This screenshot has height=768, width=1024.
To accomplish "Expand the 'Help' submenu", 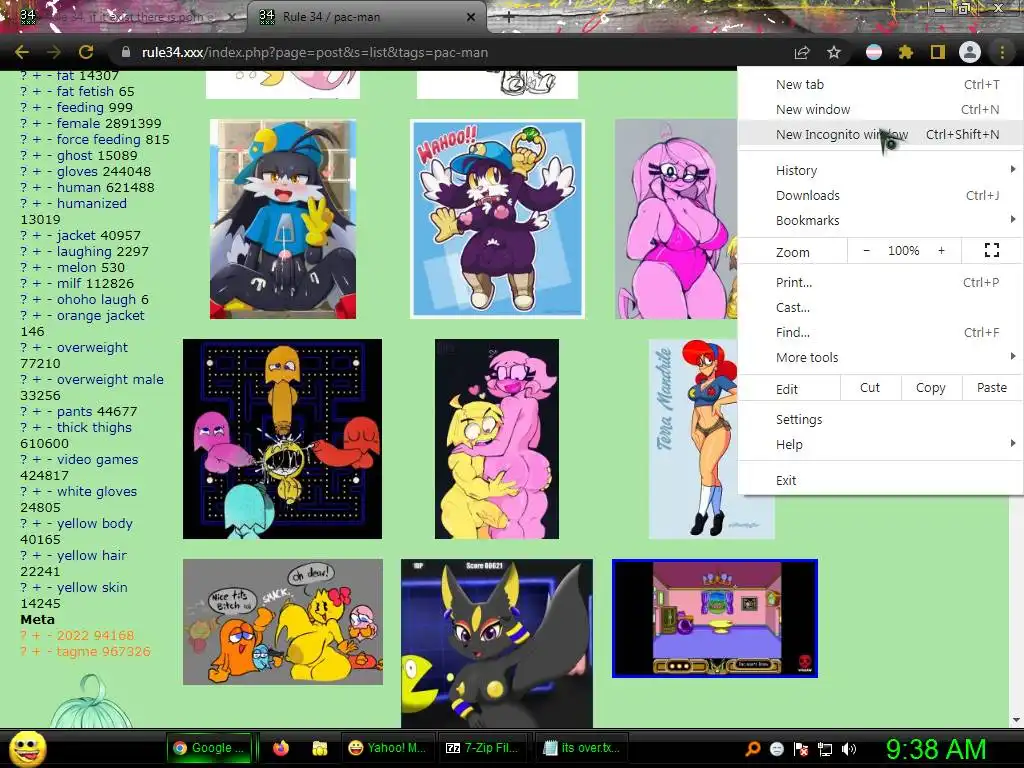I will (x=880, y=444).
